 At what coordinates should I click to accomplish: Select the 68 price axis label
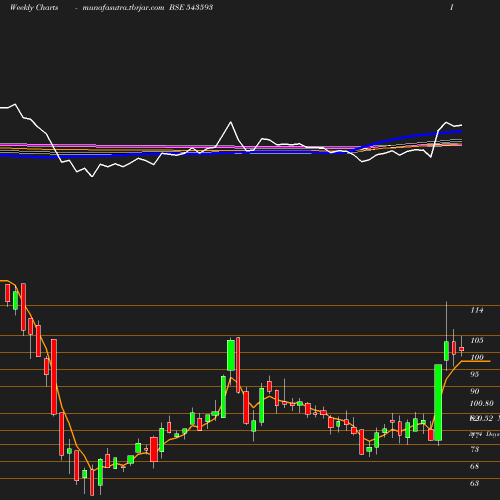pyautogui.click(x=475, y=466)
